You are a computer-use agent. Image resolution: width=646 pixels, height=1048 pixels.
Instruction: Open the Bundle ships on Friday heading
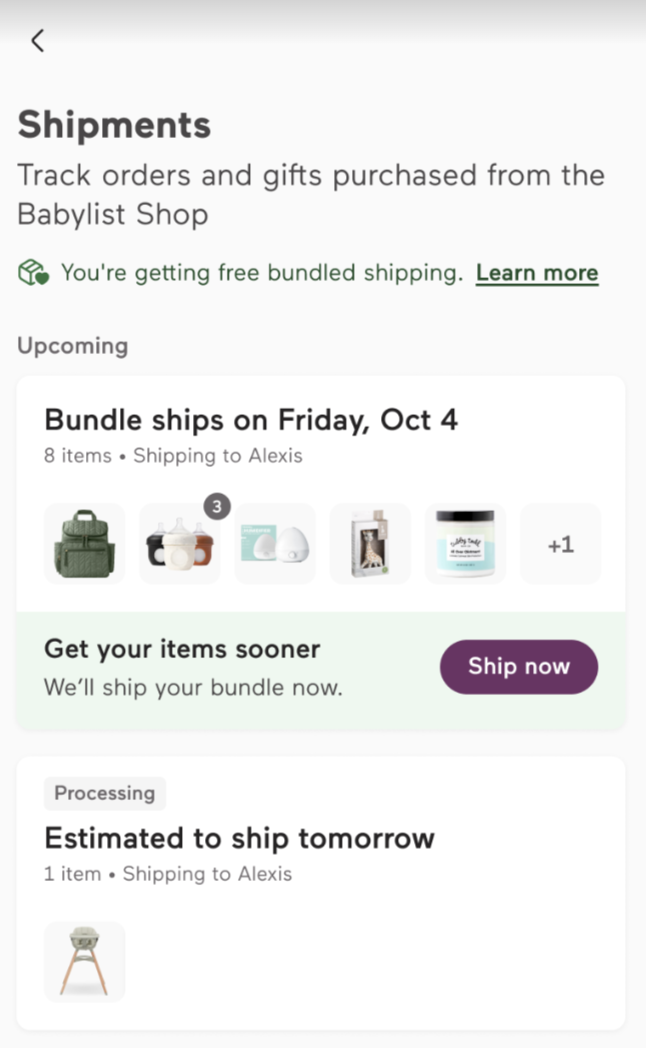tap(251, 420)
